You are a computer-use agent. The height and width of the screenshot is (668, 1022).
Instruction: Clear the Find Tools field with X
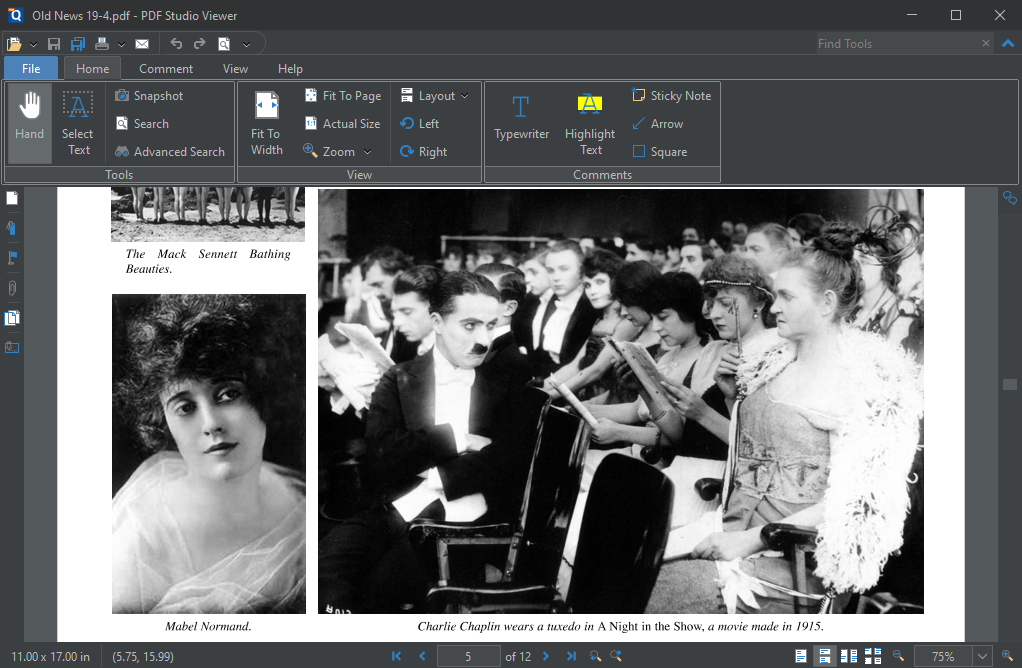pos(986,43)
